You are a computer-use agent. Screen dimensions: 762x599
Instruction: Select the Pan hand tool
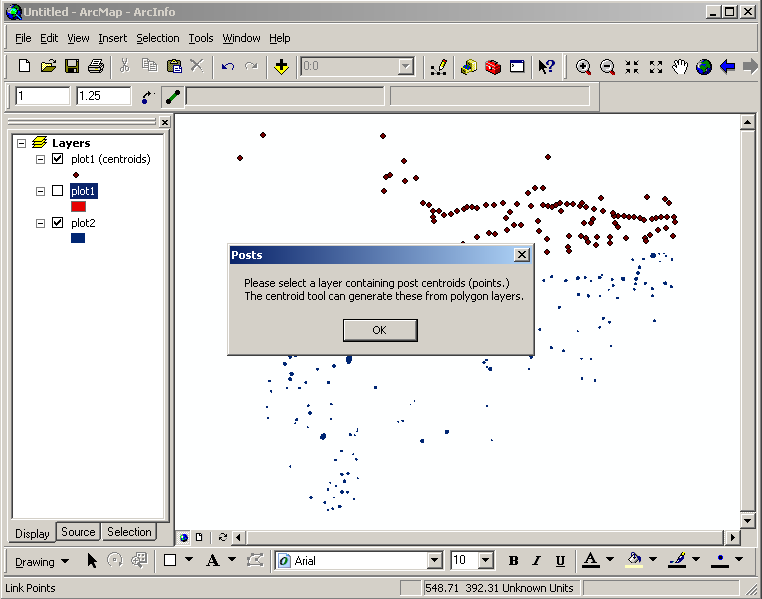pos(680,66)
